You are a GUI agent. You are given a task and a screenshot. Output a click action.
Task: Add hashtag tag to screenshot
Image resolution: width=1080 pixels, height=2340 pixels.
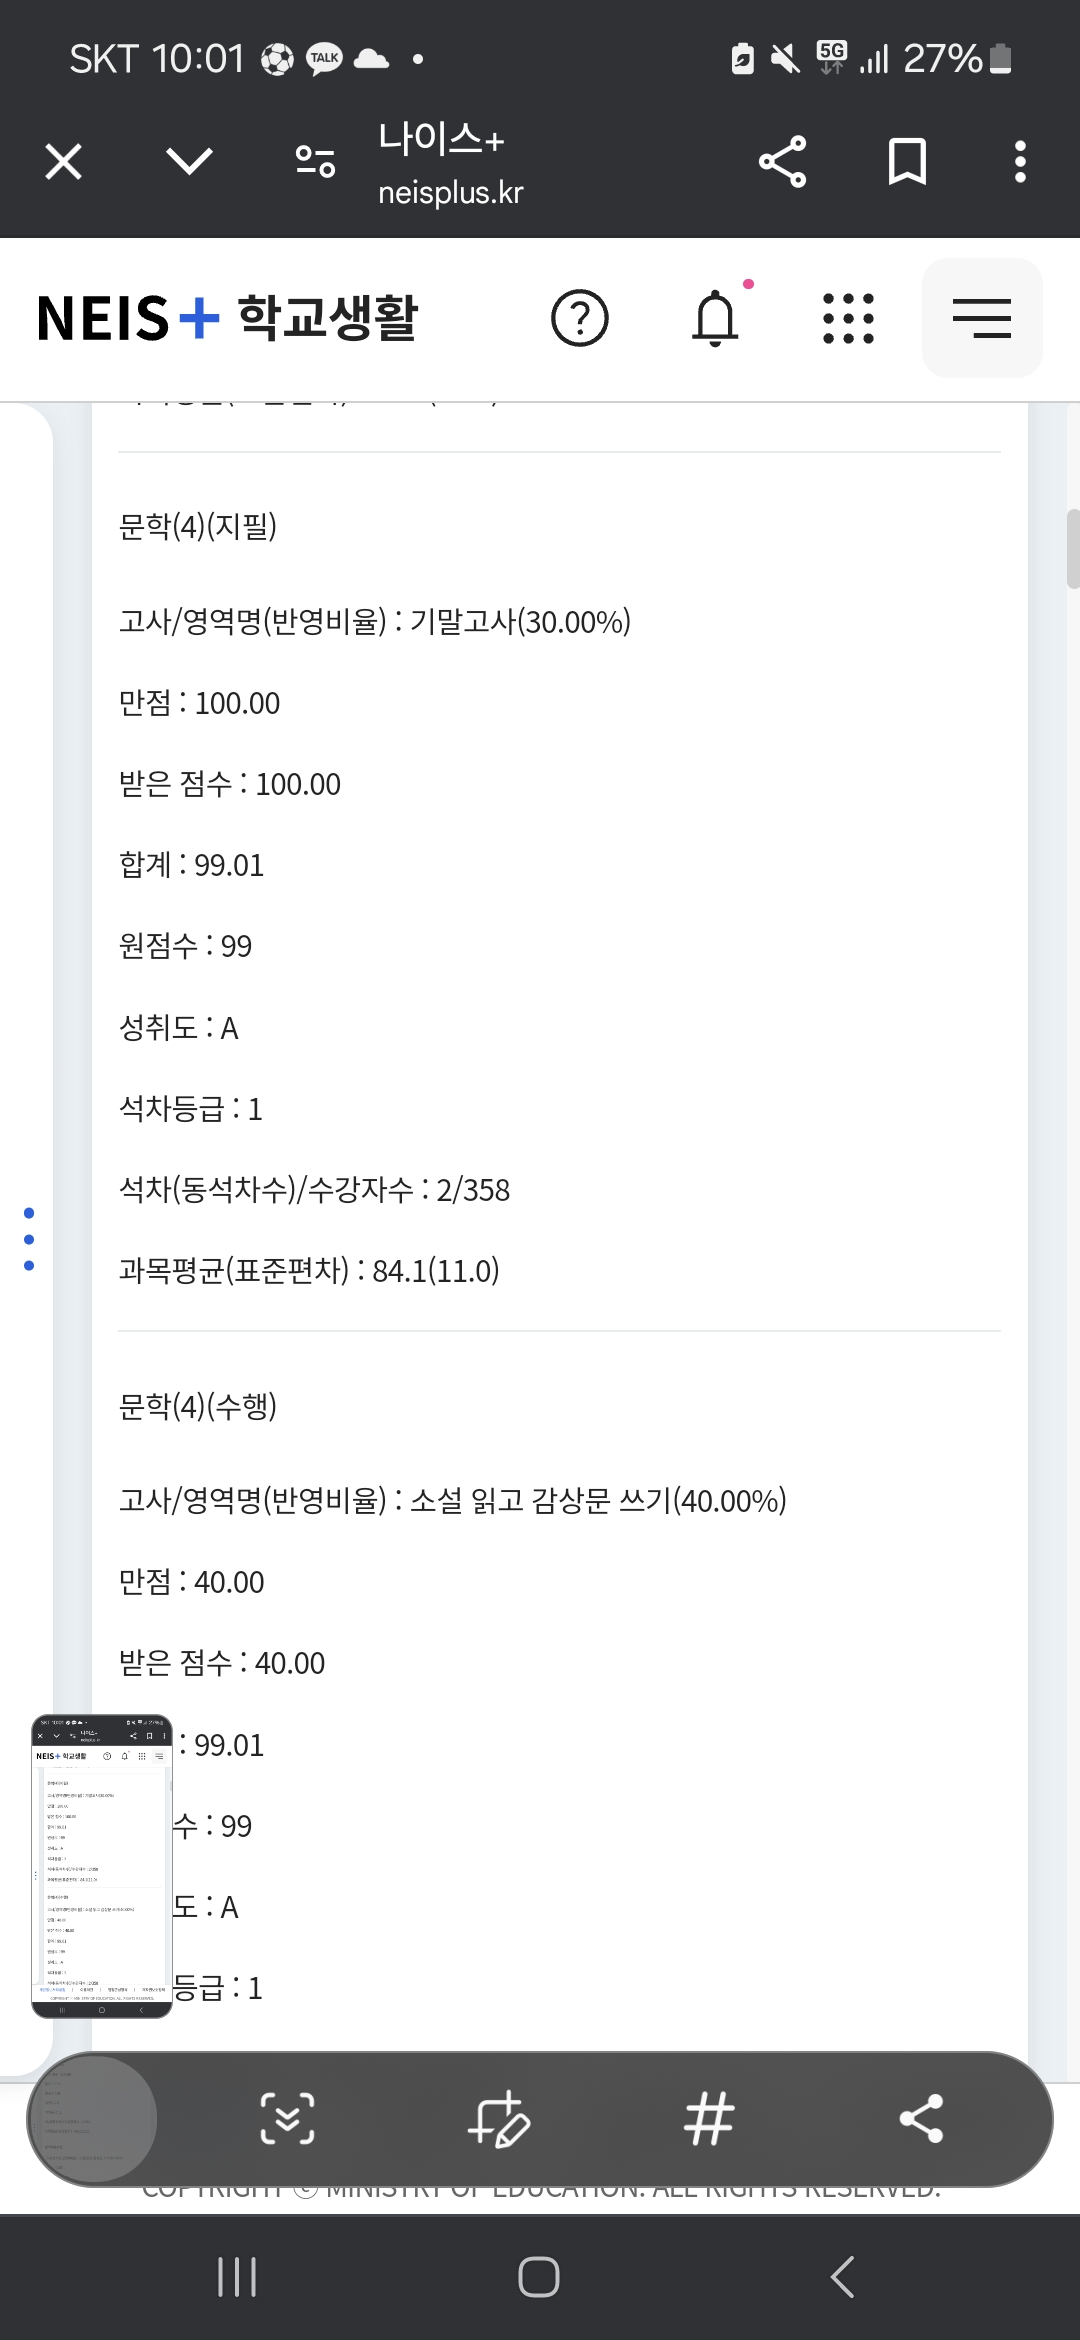709,2119
